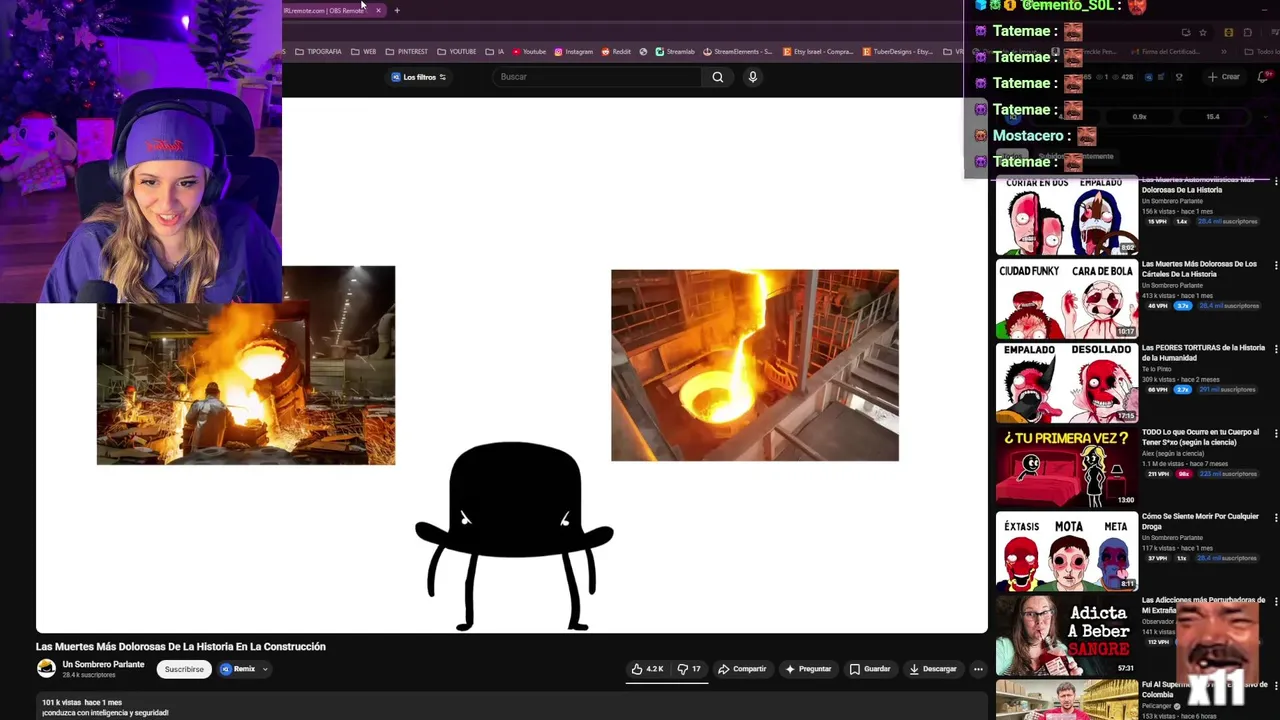
Task: Bookmark page with star icon
Action: click(1203, 32)
